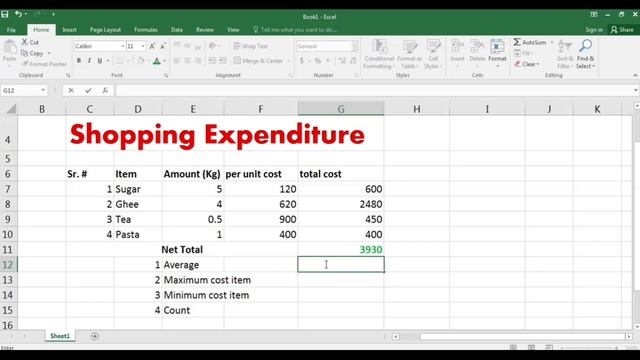This screenshot has height=360, width=640.
Task: Click the Tell me what you want search box
Action: (x=295, y=30)
